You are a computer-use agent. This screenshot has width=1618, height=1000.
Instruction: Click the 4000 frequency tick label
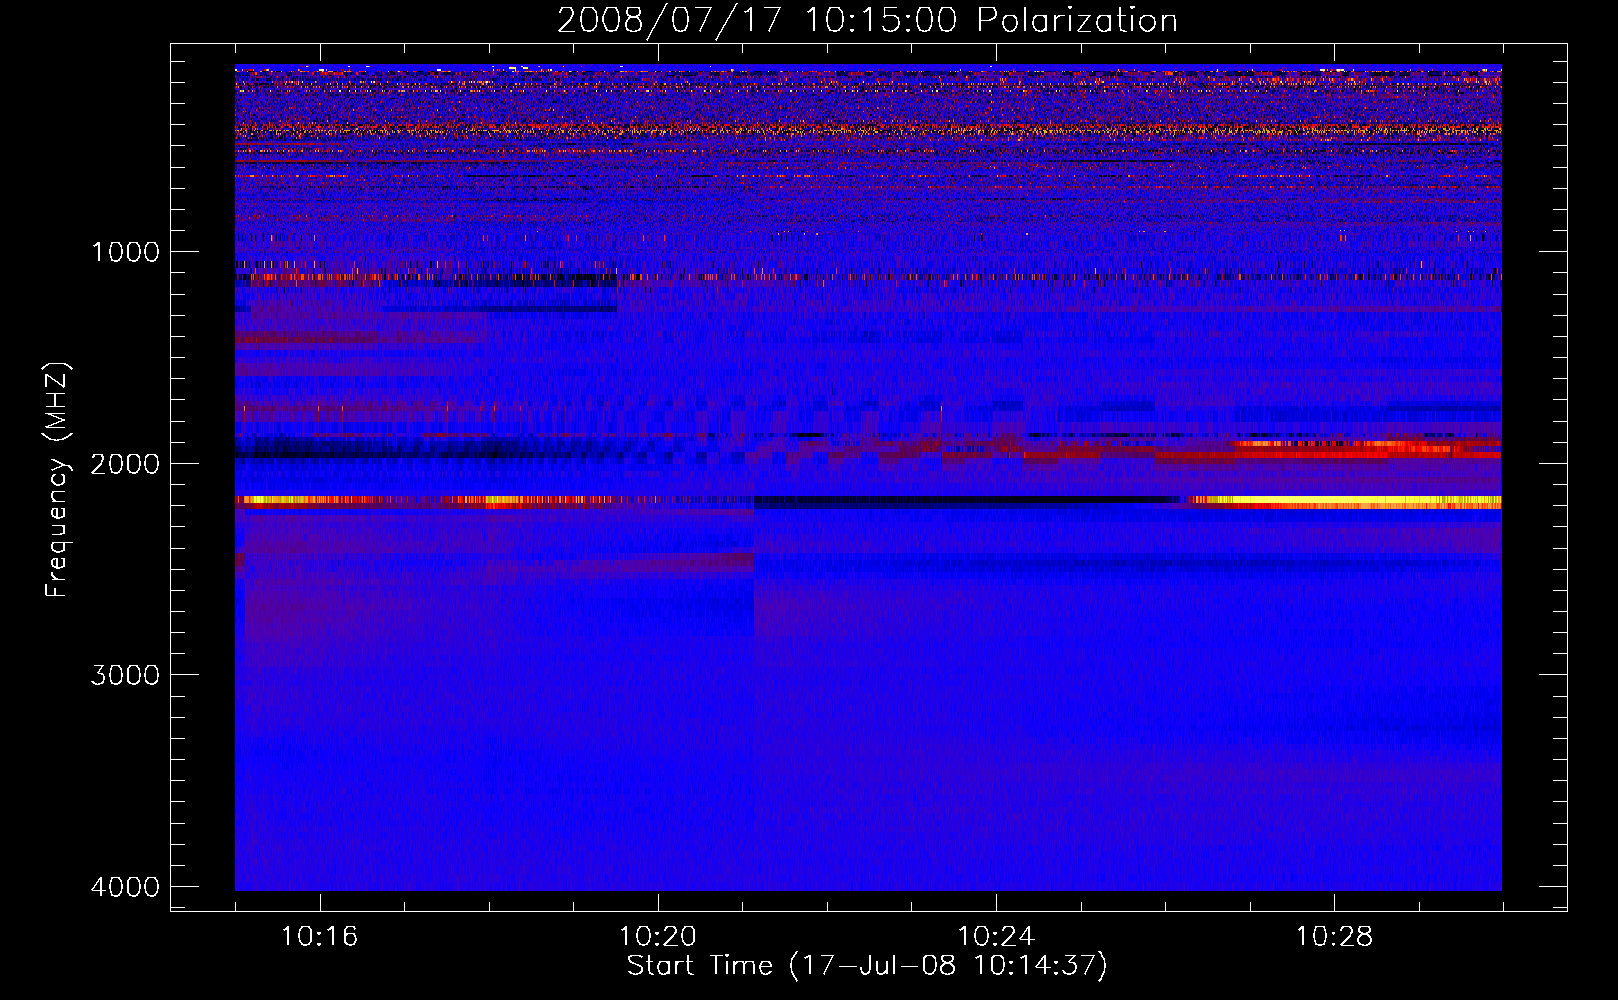[x=125, y=887]
